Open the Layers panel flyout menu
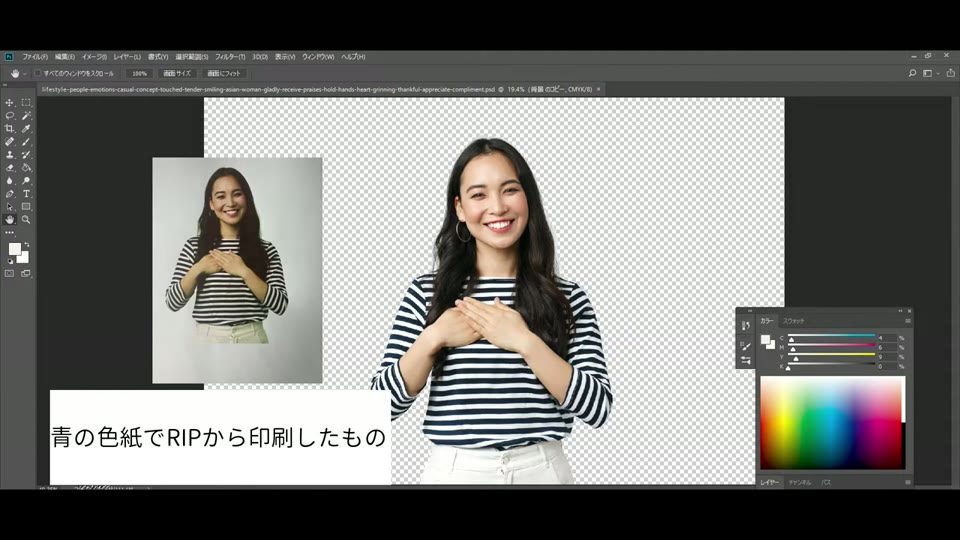960x540 pixels. [x=907, y=482]
